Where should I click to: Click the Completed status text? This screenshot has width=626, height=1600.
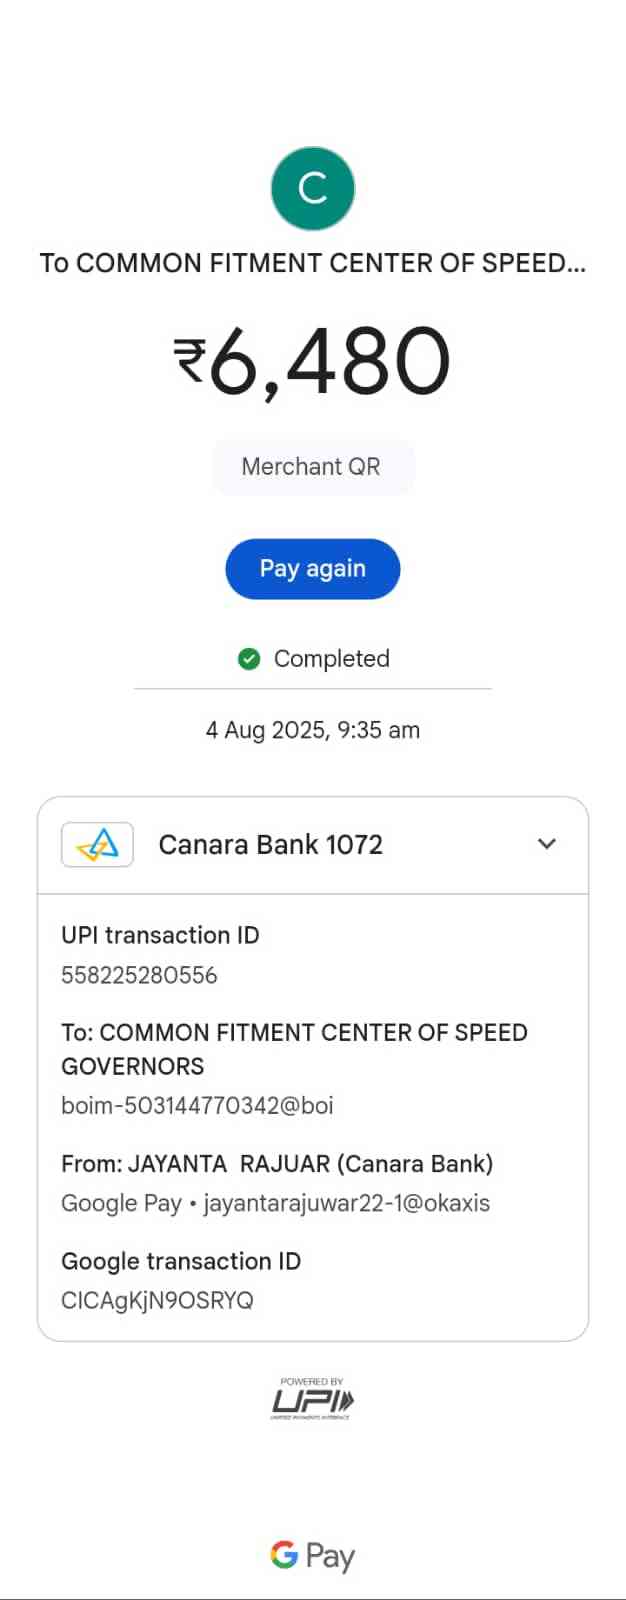pyautogui.click(x=331, y=658)
